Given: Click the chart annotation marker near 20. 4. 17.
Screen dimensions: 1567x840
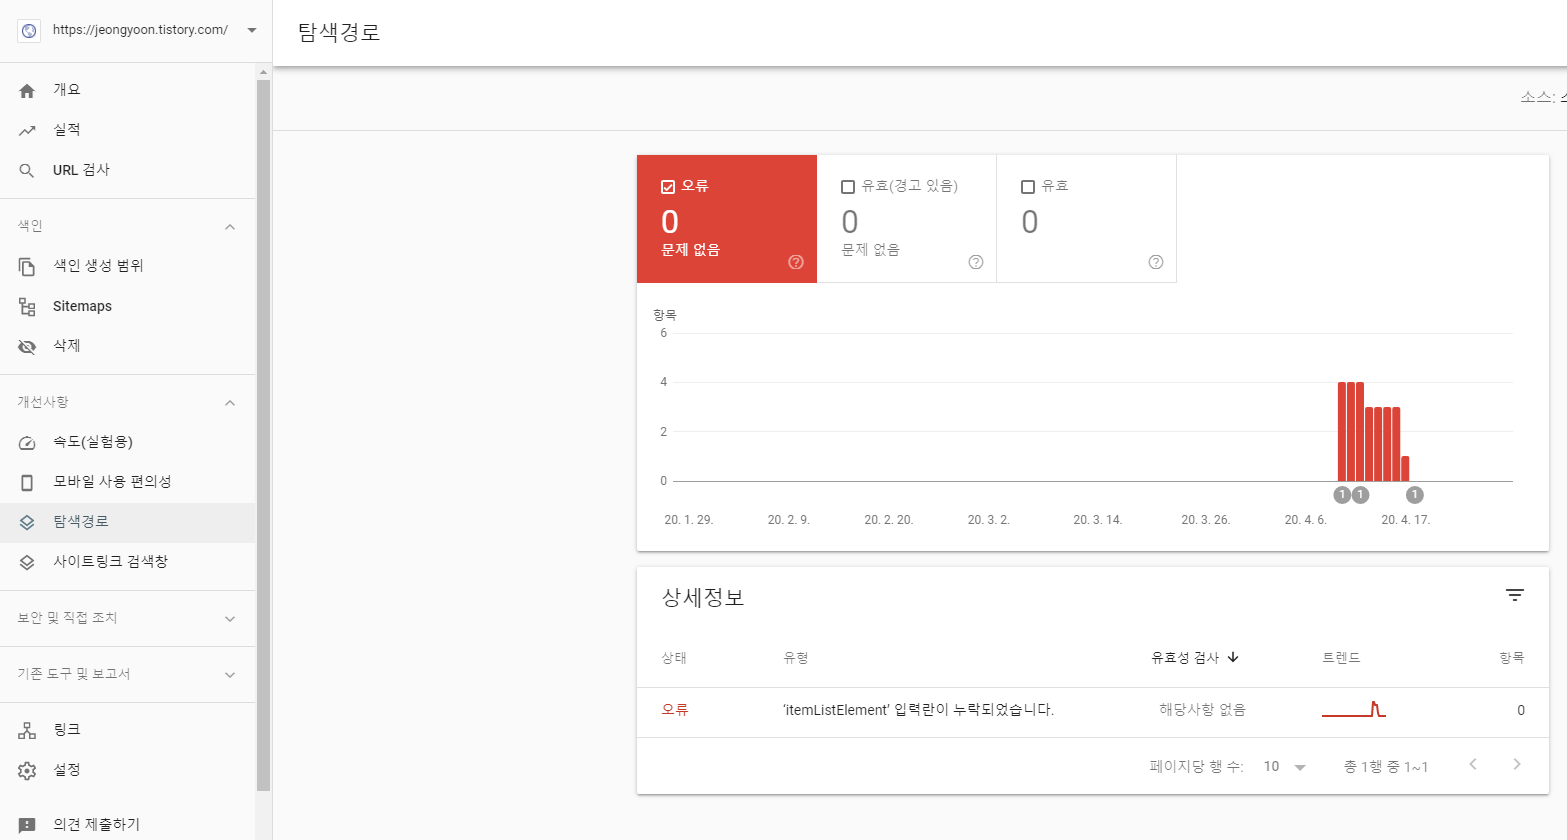Looking at the screenshot, I should [x=1414, y=495].
